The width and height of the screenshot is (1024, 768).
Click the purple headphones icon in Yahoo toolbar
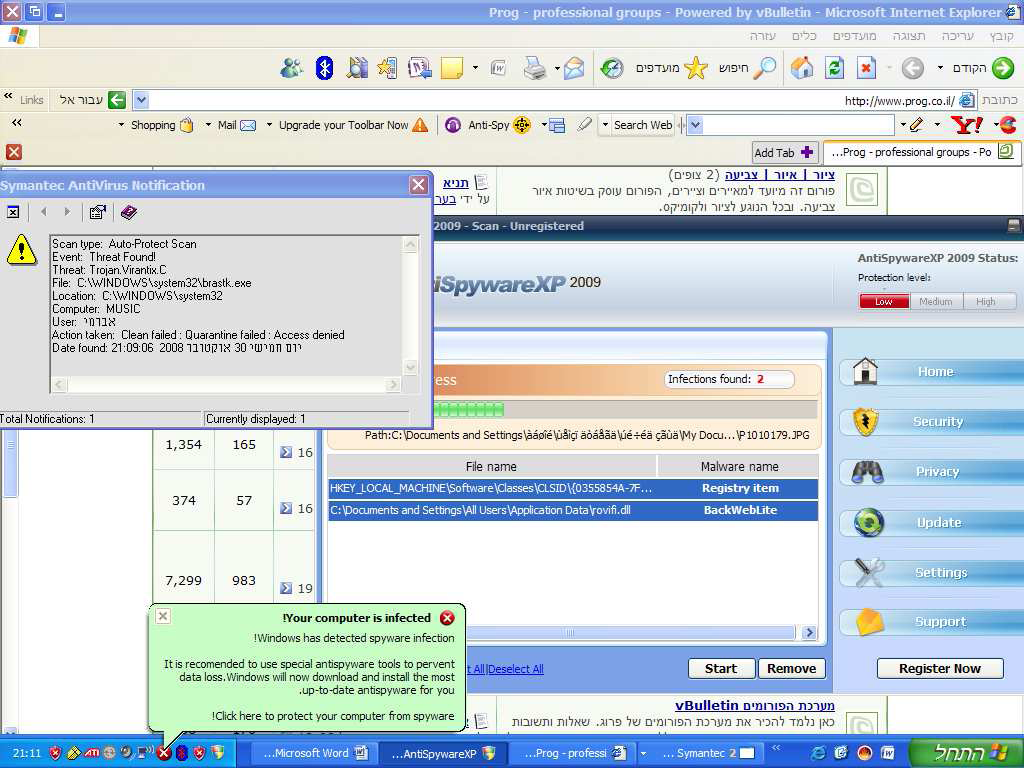453,125
